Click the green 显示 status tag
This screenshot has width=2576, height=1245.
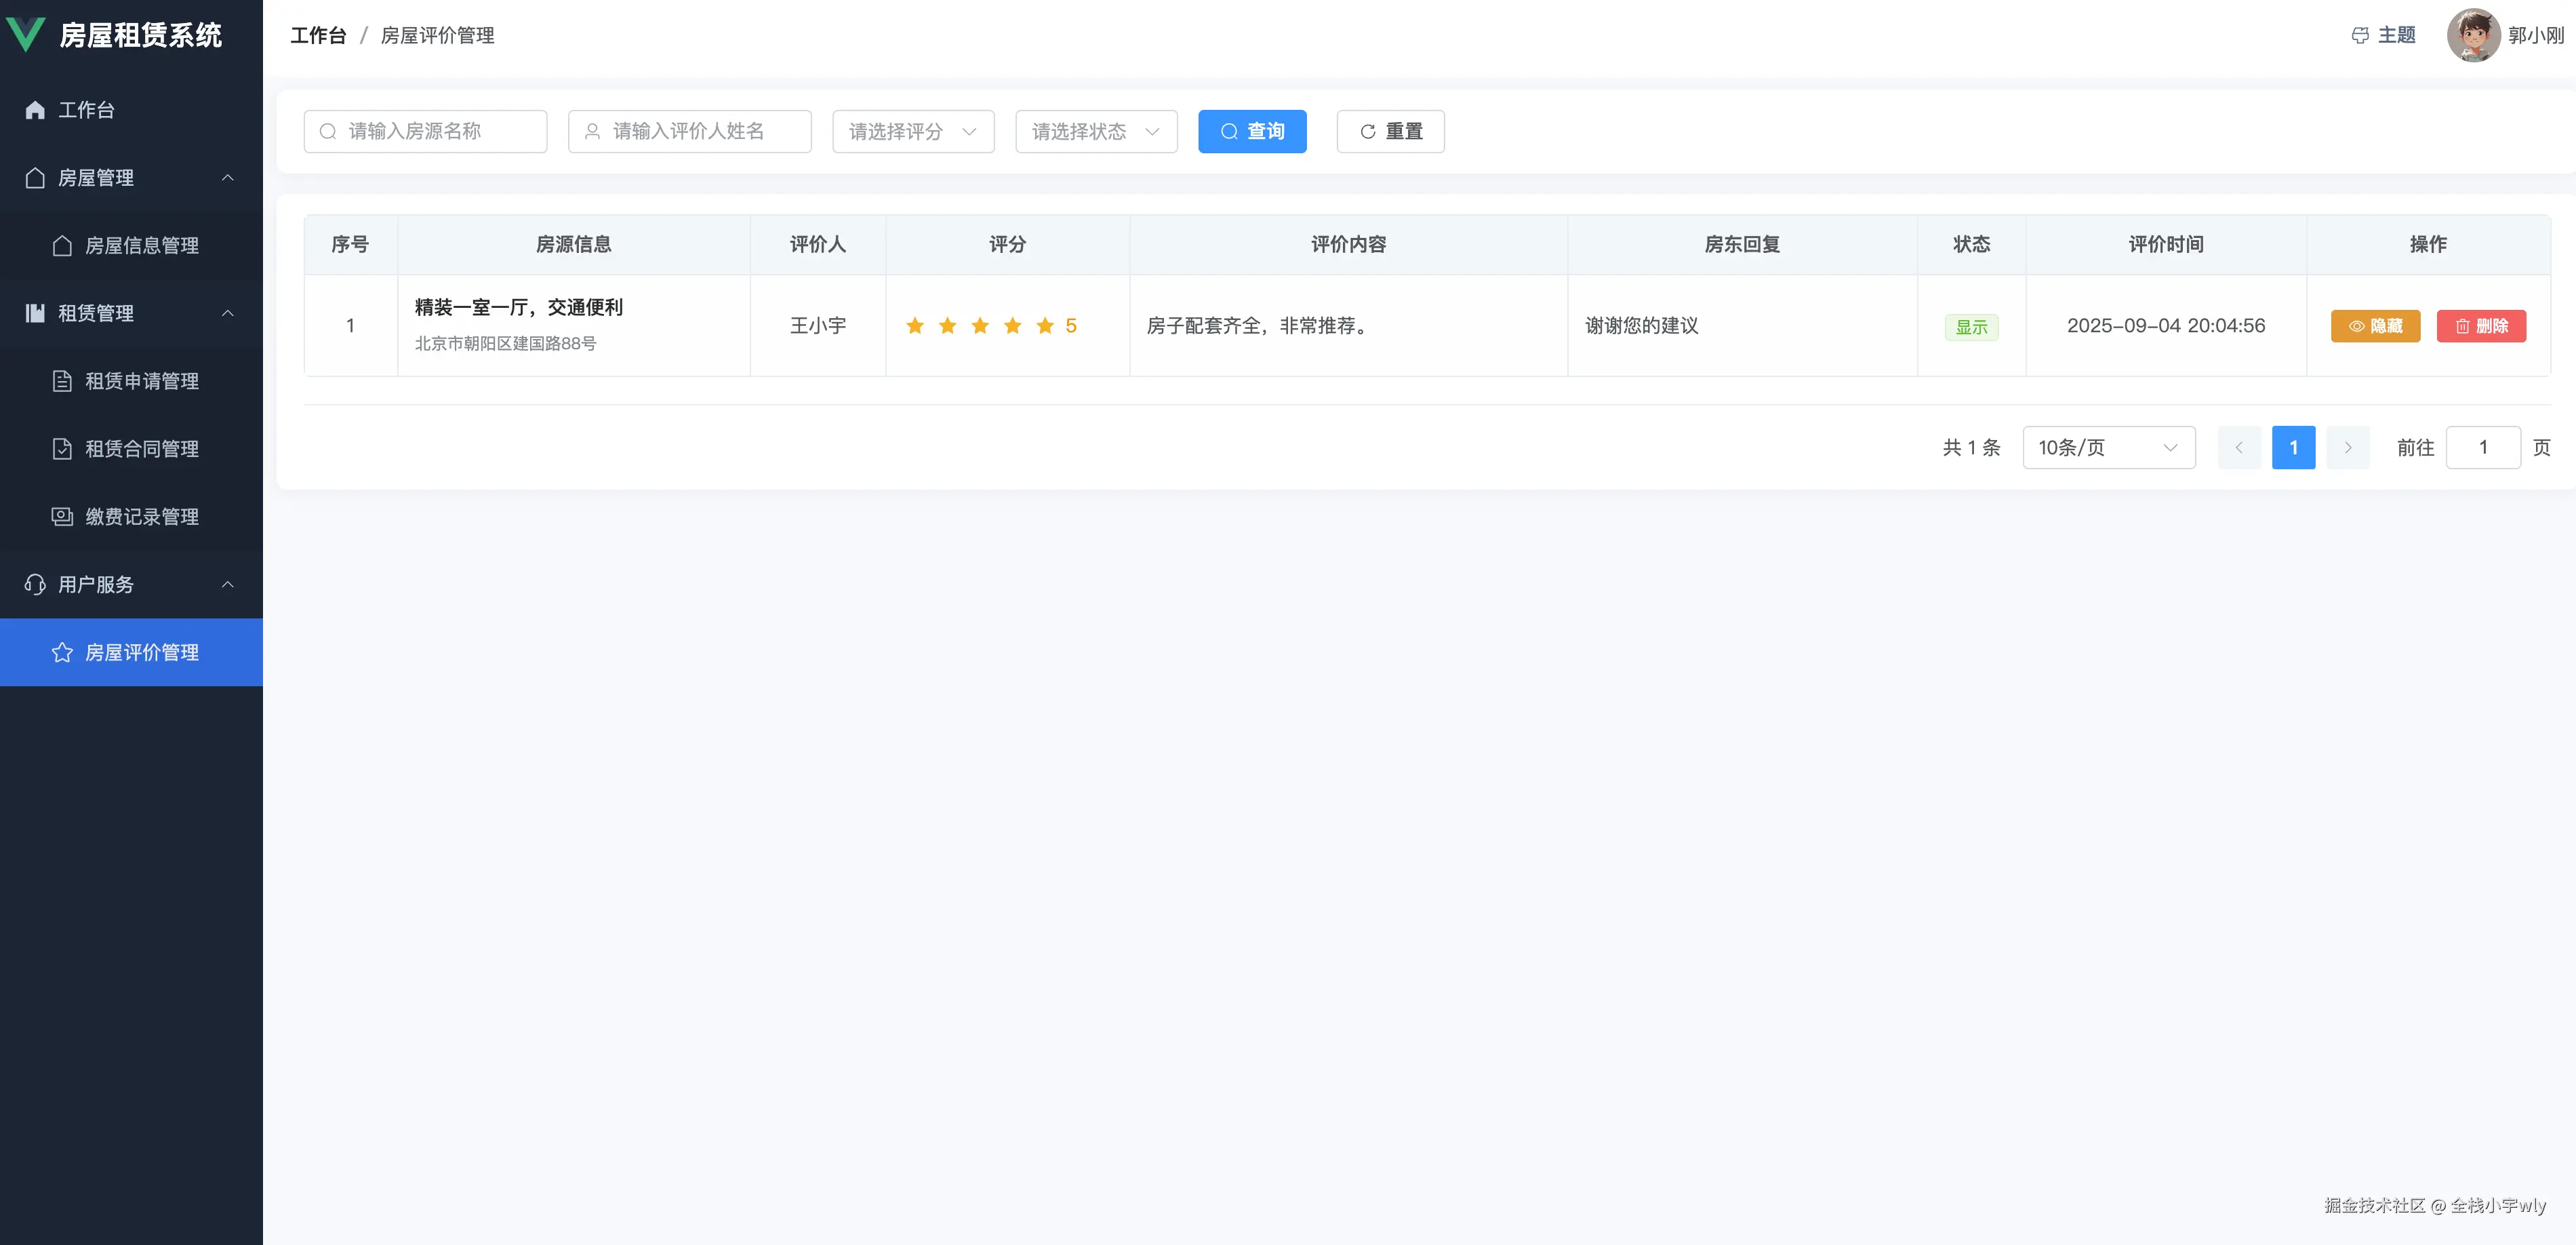coord(1971,327)
